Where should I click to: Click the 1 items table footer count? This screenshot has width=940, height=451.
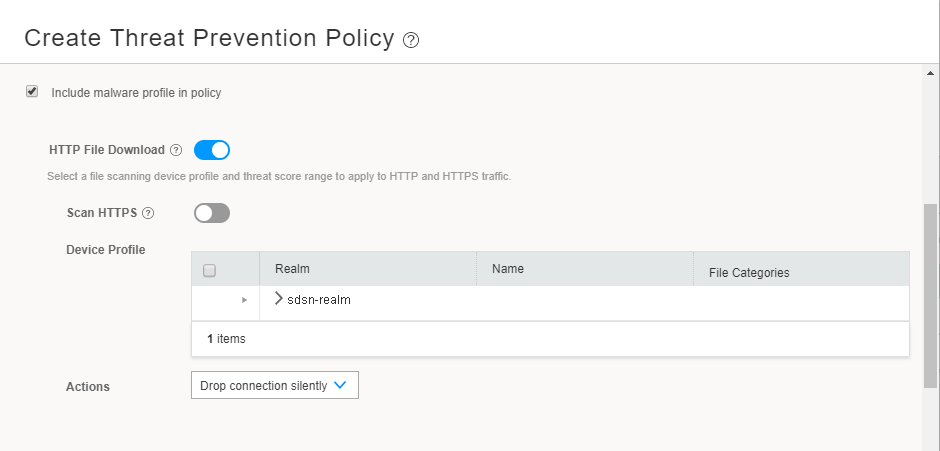(226, 339)
